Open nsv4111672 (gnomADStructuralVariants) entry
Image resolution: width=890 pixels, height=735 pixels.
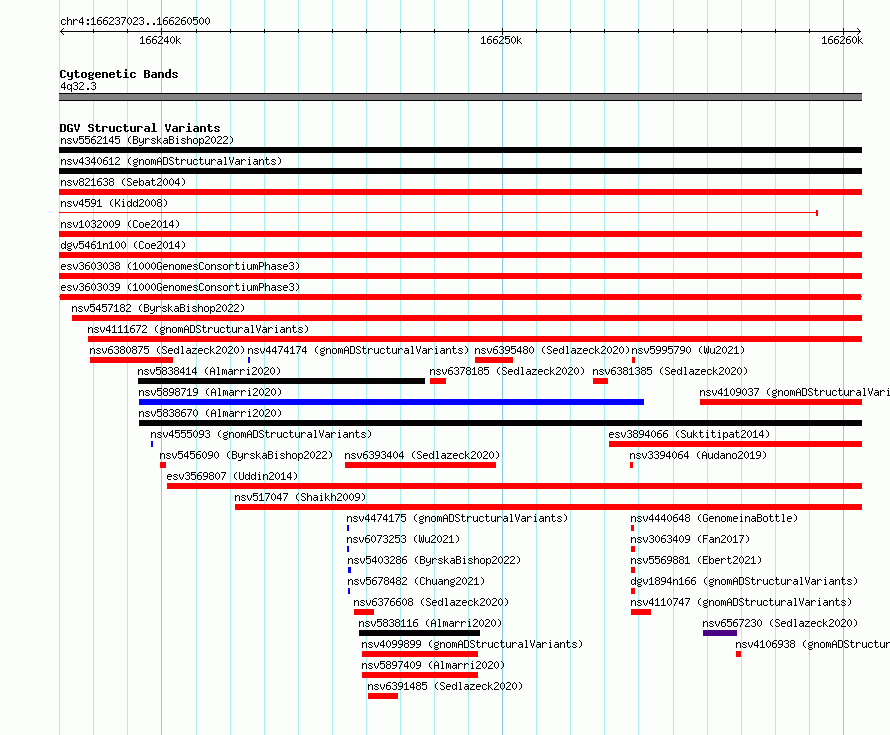(x=198, y=329)
